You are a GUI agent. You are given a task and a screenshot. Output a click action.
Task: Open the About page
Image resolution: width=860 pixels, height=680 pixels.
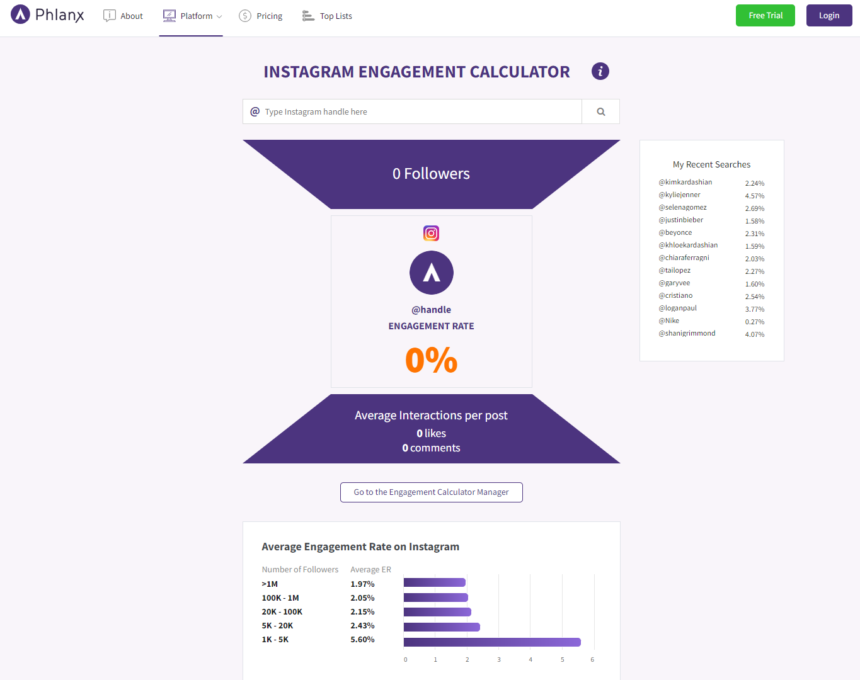[x=132, y=16]
